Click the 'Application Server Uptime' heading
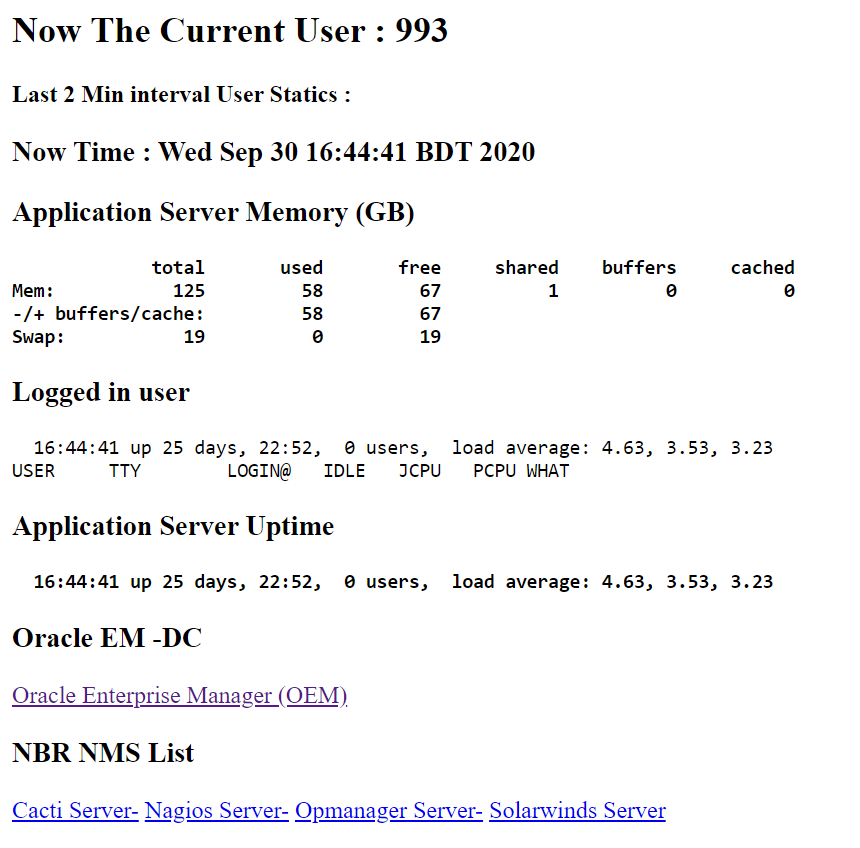 (173, 526)
